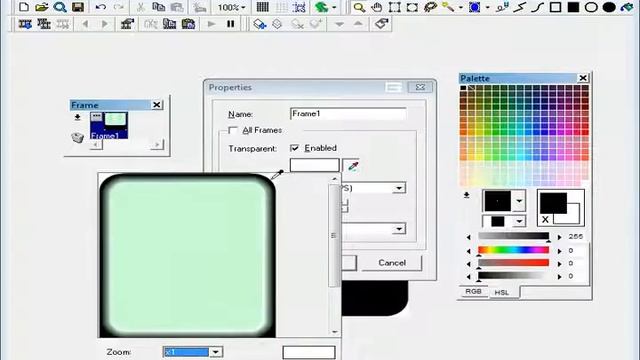The width and height of the screenshot is (640, 360).
Task: Open the Magic Wand options dropdown arrow
Action: [x=460, y=7]
